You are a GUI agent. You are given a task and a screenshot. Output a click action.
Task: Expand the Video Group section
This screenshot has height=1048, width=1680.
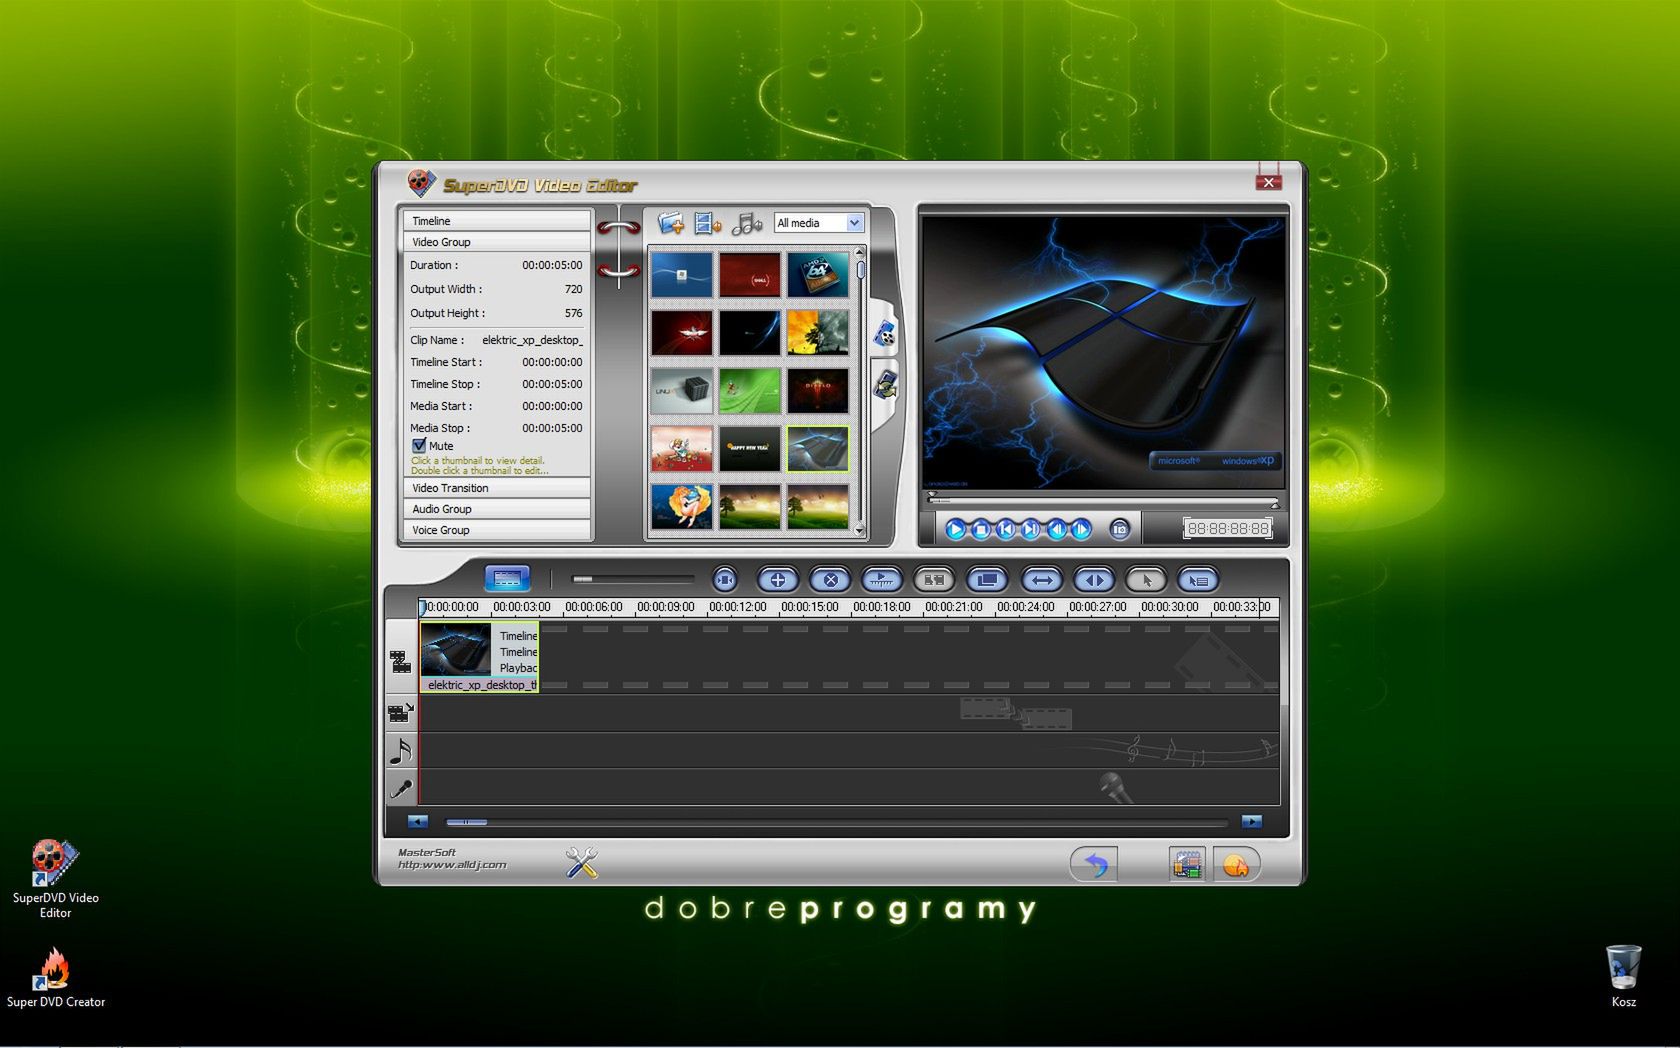pos(497,242)
